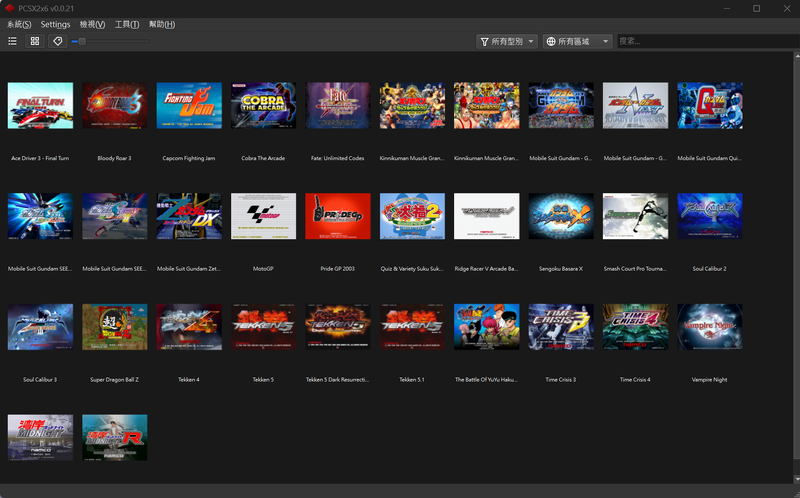The image size is (800, 498).
Task: Select the Soul Calibur 2 cover
Action: coord(710,216)
